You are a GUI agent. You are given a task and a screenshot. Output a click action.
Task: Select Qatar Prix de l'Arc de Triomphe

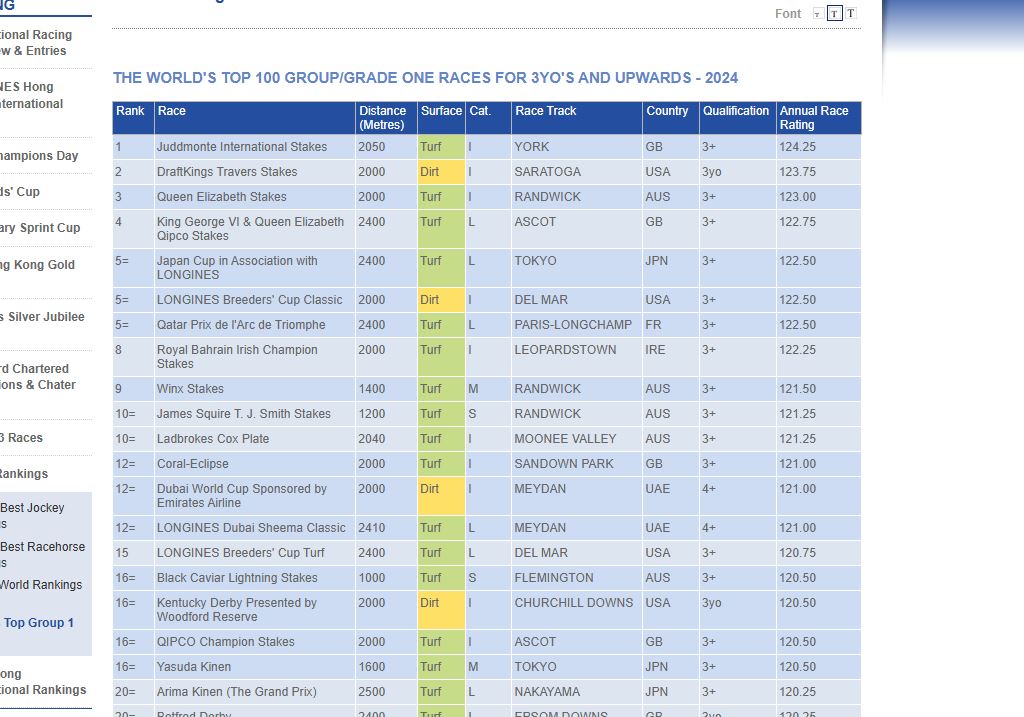(x=241, y=325)
